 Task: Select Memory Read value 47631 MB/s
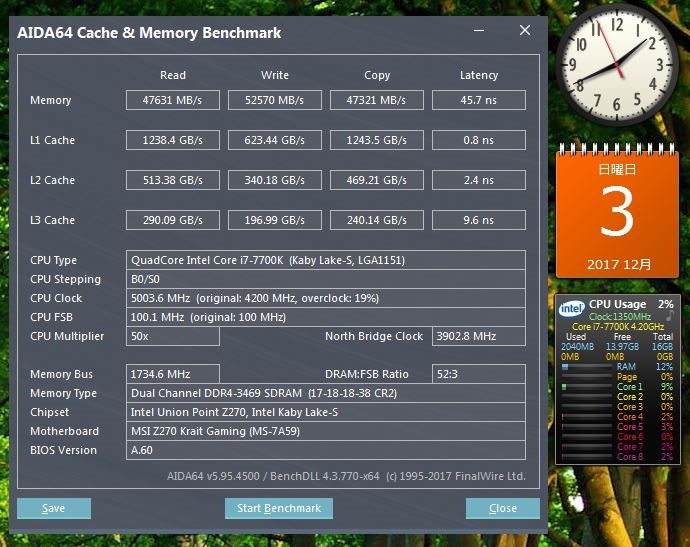pos(172,100)
